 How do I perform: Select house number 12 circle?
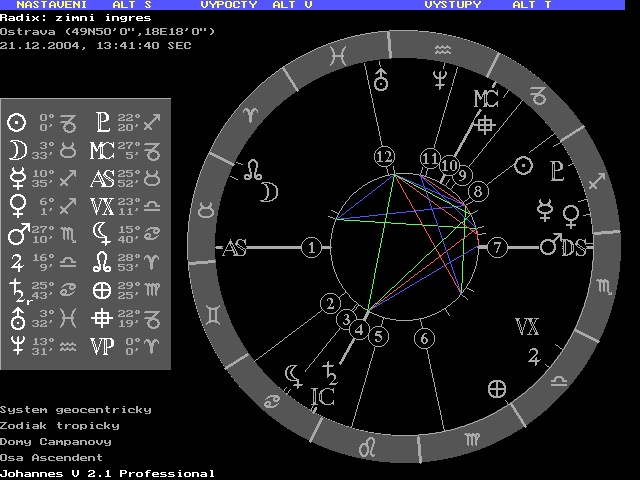pos(384,157)
